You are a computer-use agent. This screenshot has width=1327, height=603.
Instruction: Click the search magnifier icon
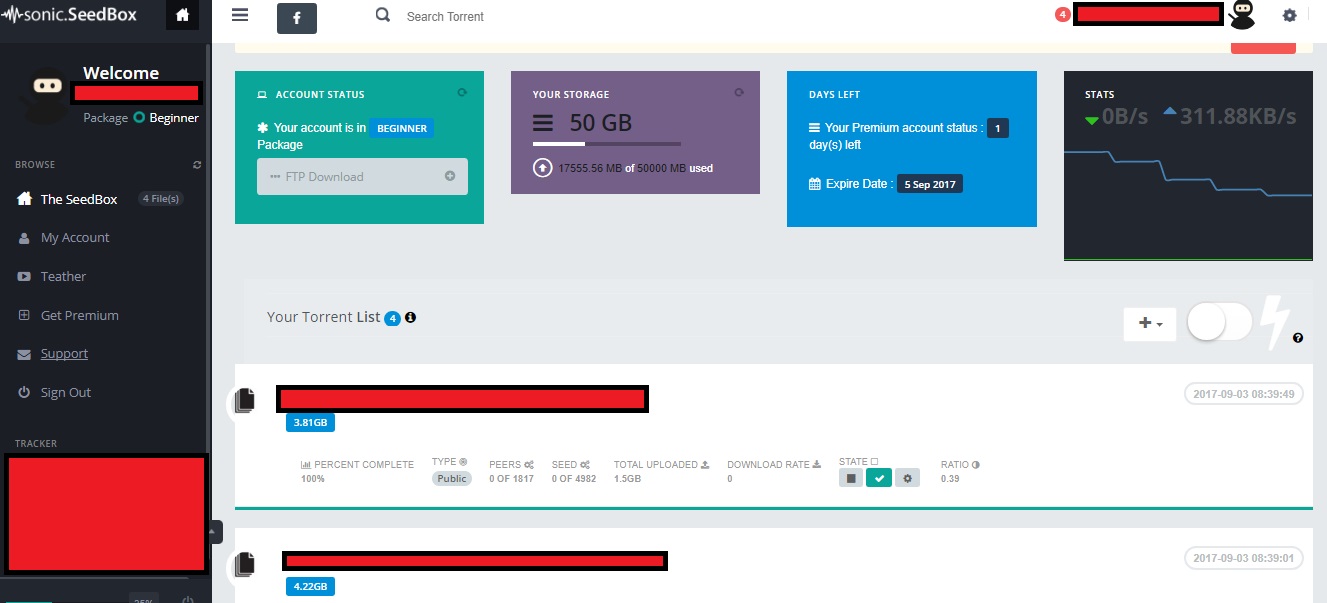click(x=383, y=16)
